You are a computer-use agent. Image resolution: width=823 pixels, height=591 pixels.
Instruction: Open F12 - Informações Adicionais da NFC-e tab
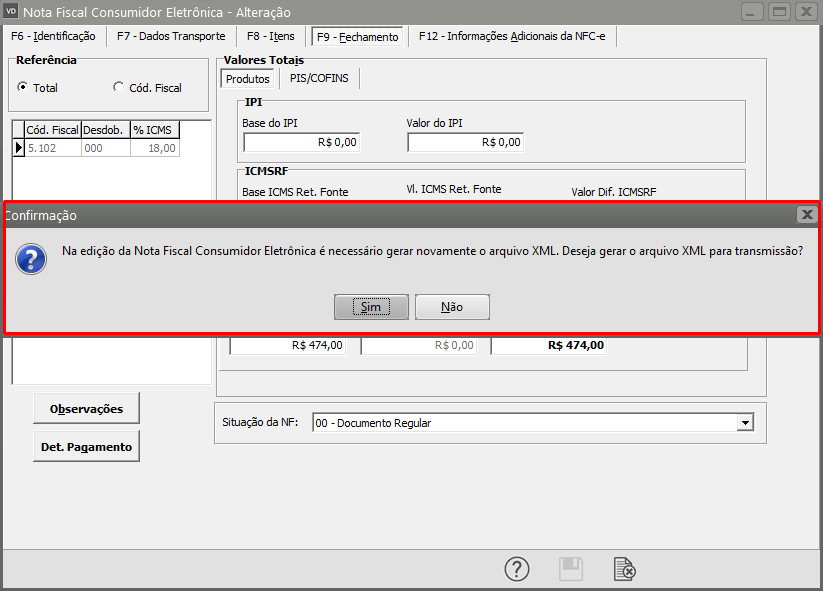click(514, 37)
